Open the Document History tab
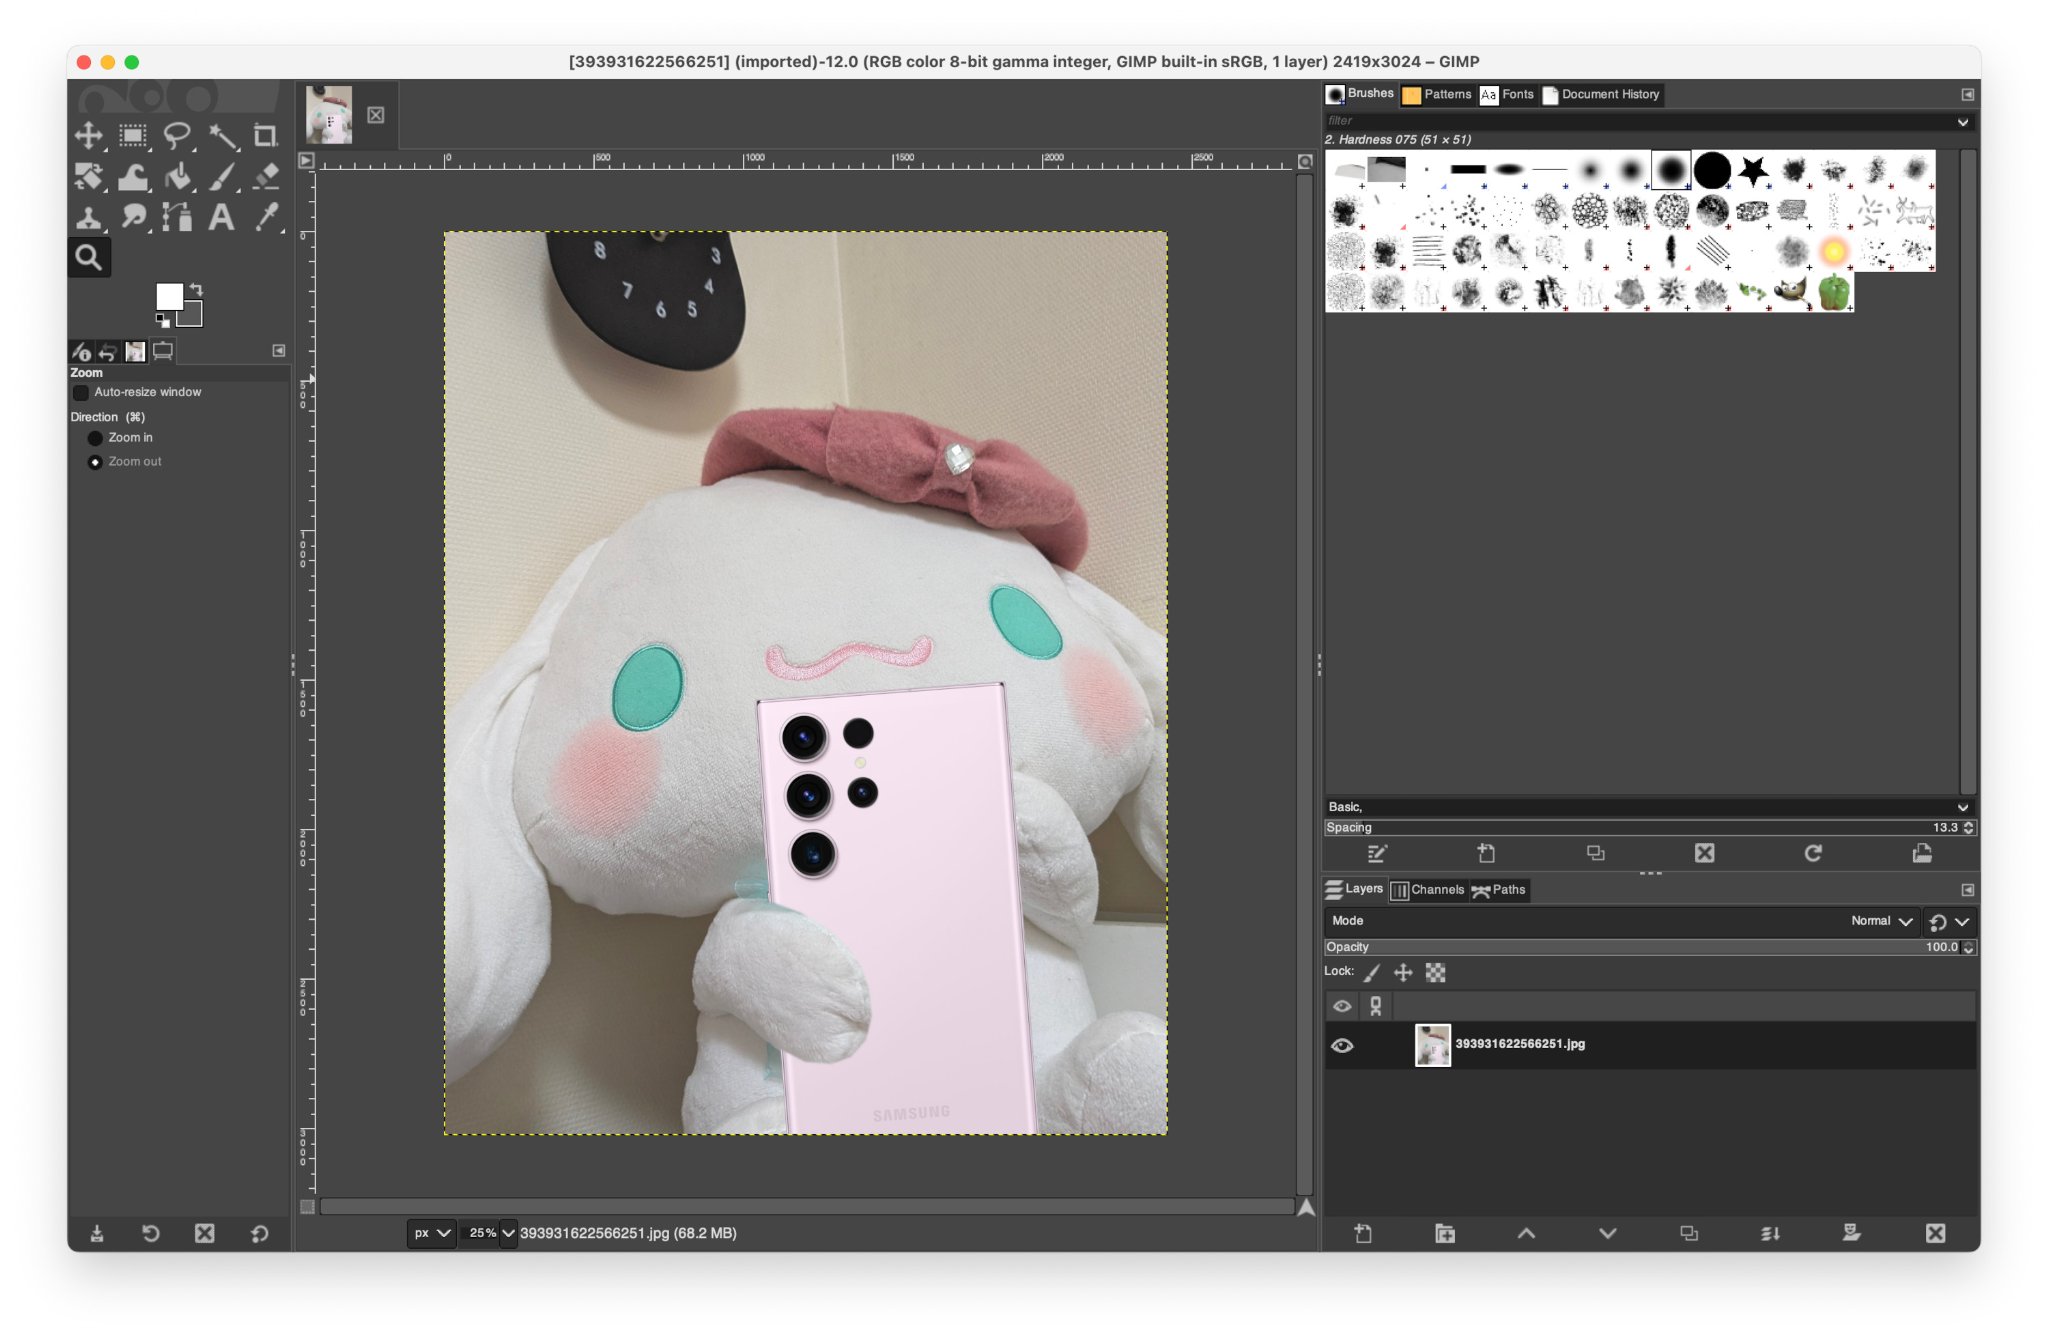2048x1340 pixels. tap(1601, 95)
